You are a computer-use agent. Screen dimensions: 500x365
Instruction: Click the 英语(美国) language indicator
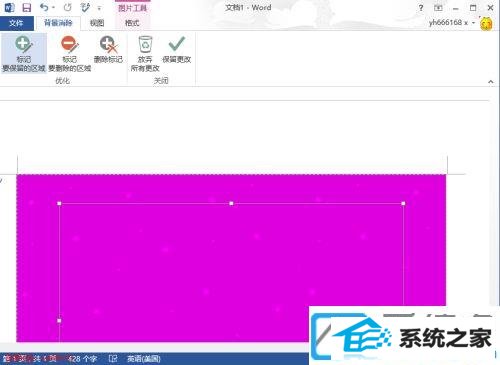(x=144, y=359)
